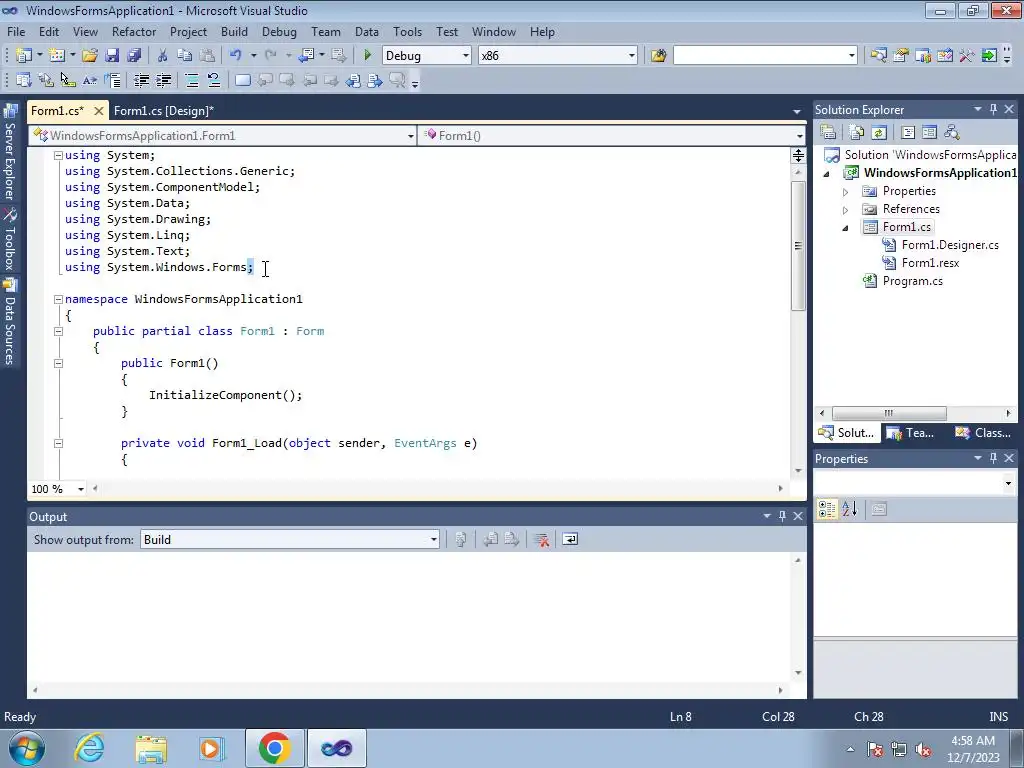Open Google Chrome from the taskbar
The width and height of the screenshot is (1024, 768).
pyautogui.click(x=274, y=748)
